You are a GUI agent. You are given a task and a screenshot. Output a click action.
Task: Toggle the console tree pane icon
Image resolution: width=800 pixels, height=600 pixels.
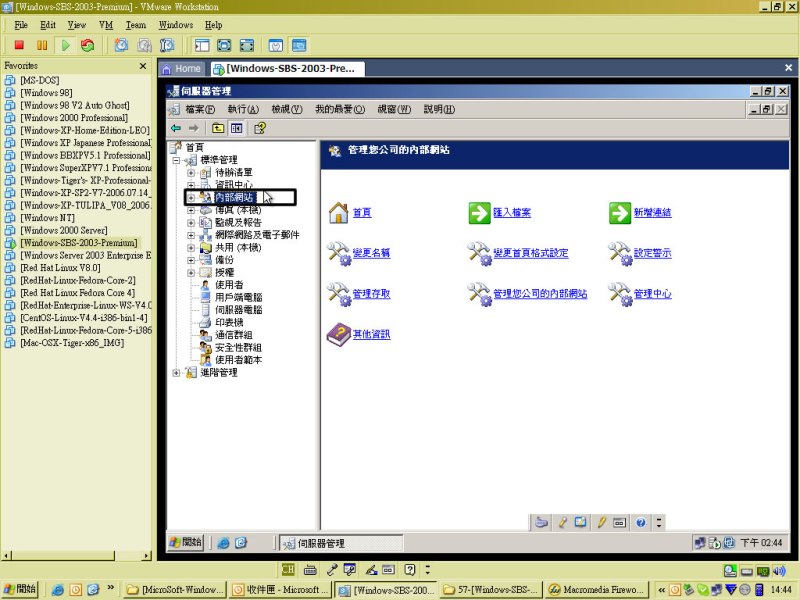236,128
